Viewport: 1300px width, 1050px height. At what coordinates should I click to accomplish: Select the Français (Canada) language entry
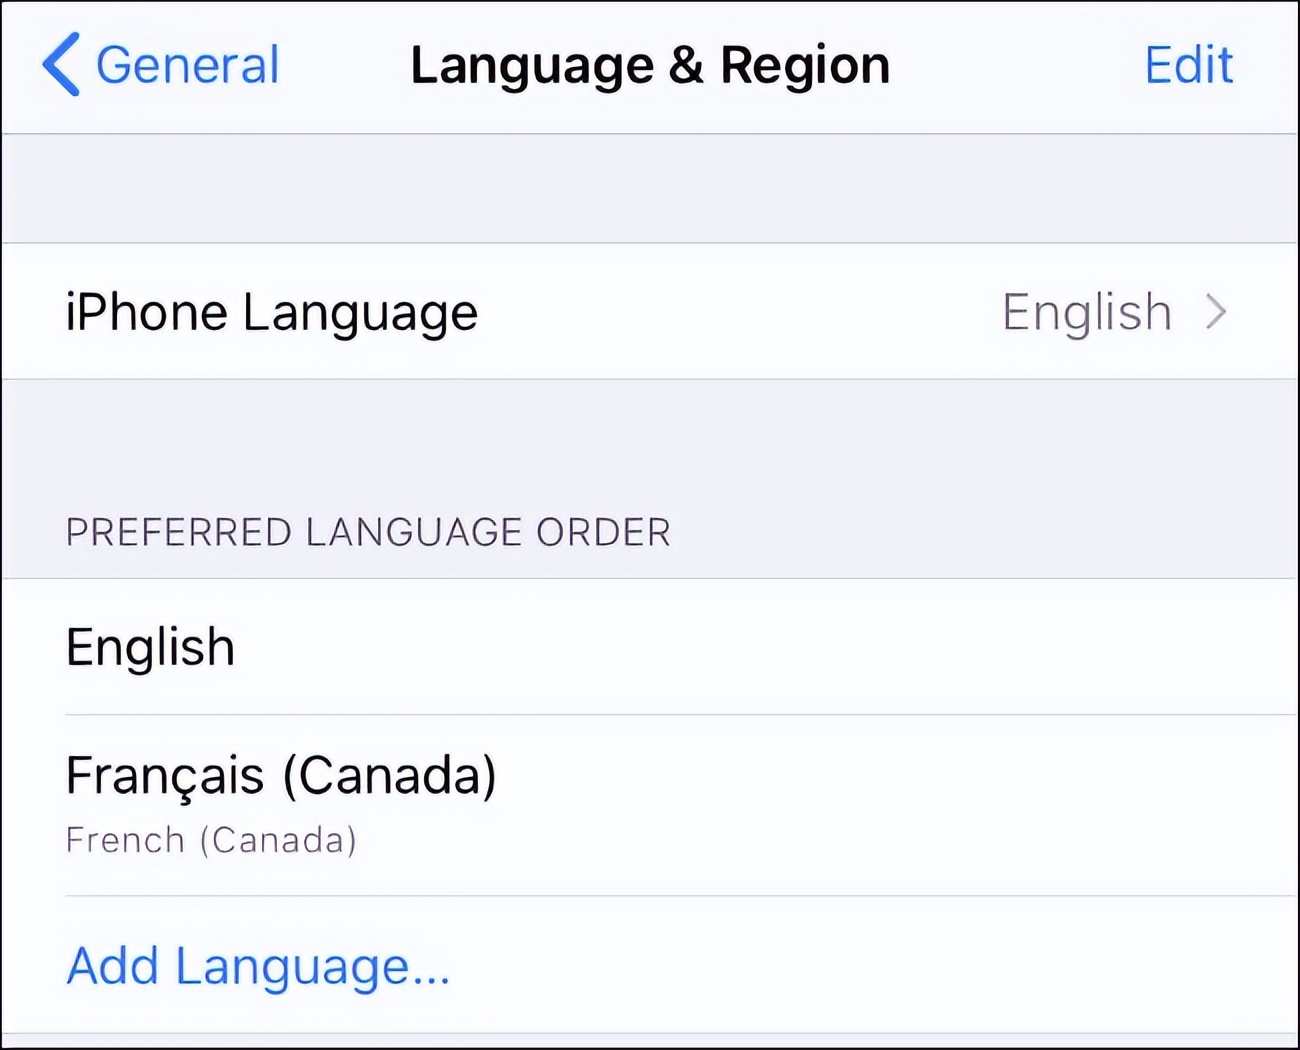(x=281, y=776)
